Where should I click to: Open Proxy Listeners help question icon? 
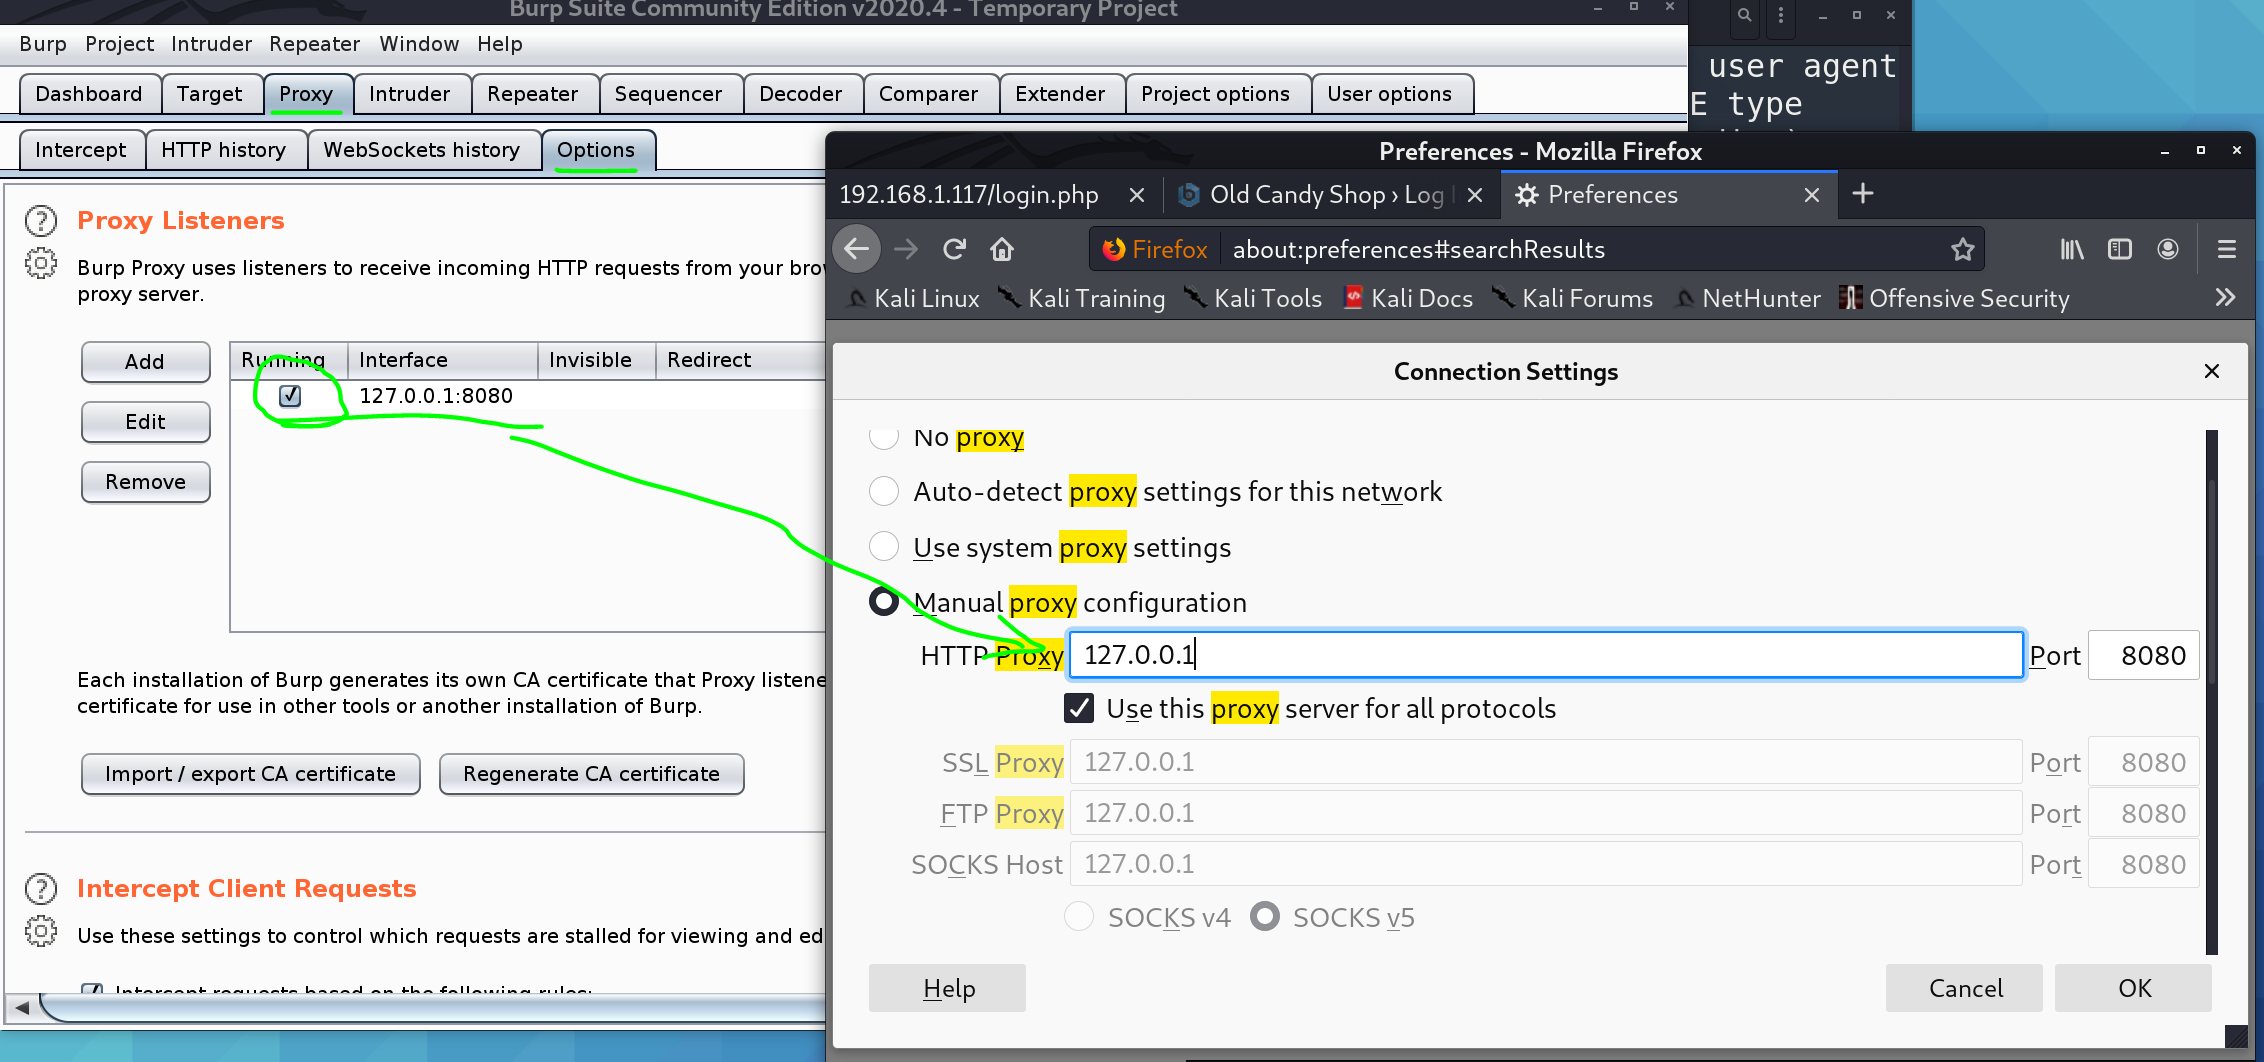41,221
